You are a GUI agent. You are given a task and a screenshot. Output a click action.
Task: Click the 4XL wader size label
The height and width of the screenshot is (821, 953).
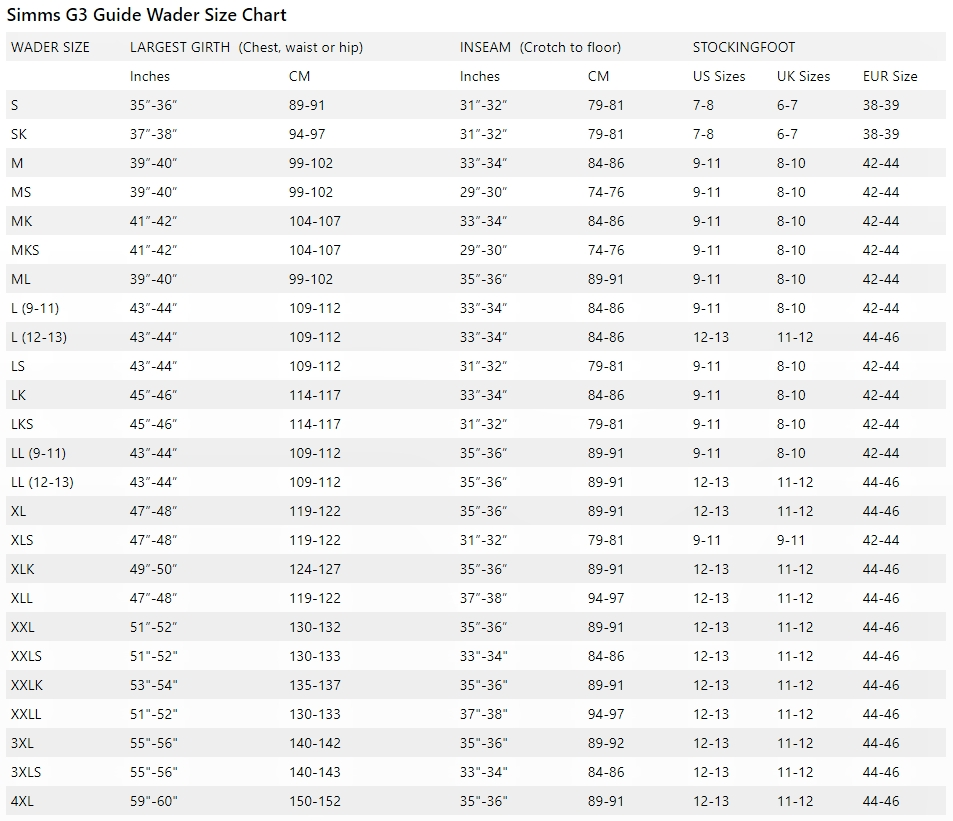click(x=22, y=802)
